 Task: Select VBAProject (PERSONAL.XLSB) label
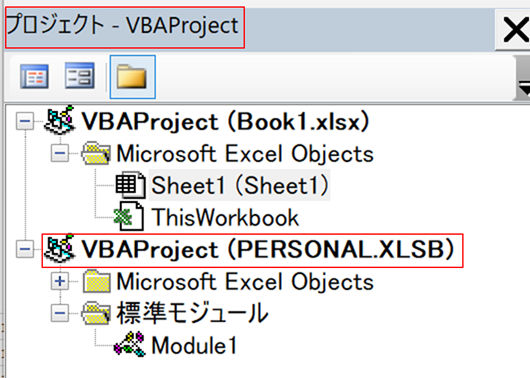point(268,250)
